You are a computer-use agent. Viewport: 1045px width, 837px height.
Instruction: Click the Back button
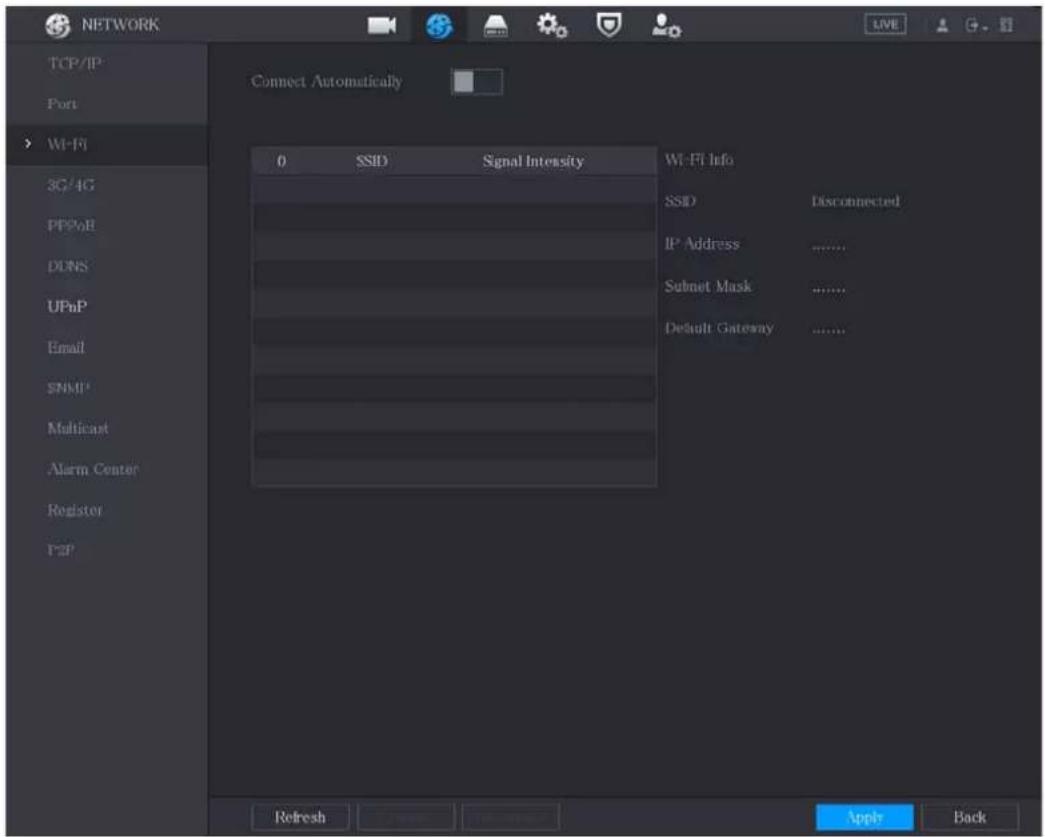point(970,817)
